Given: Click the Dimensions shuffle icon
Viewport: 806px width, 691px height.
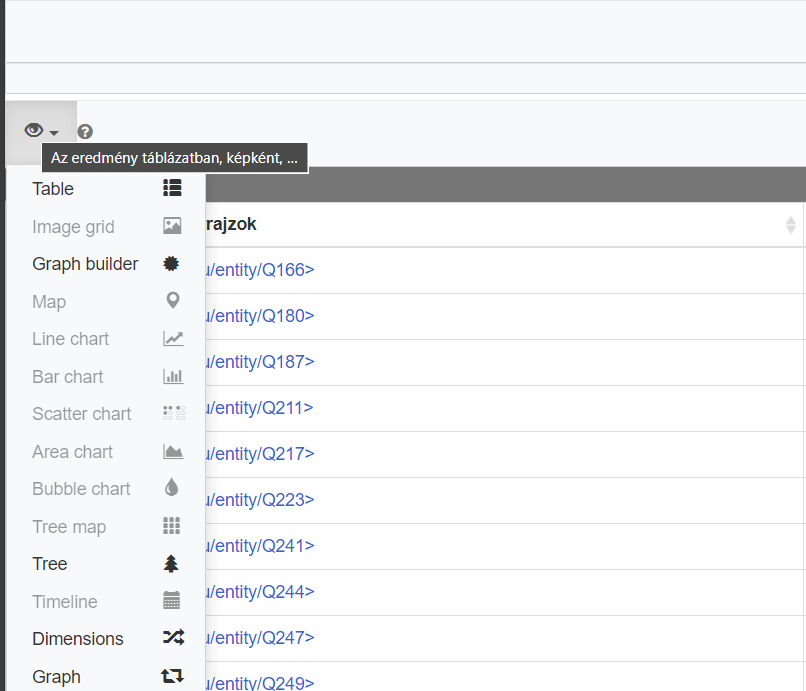Looking at the screenshot, I should coord(172,638).
